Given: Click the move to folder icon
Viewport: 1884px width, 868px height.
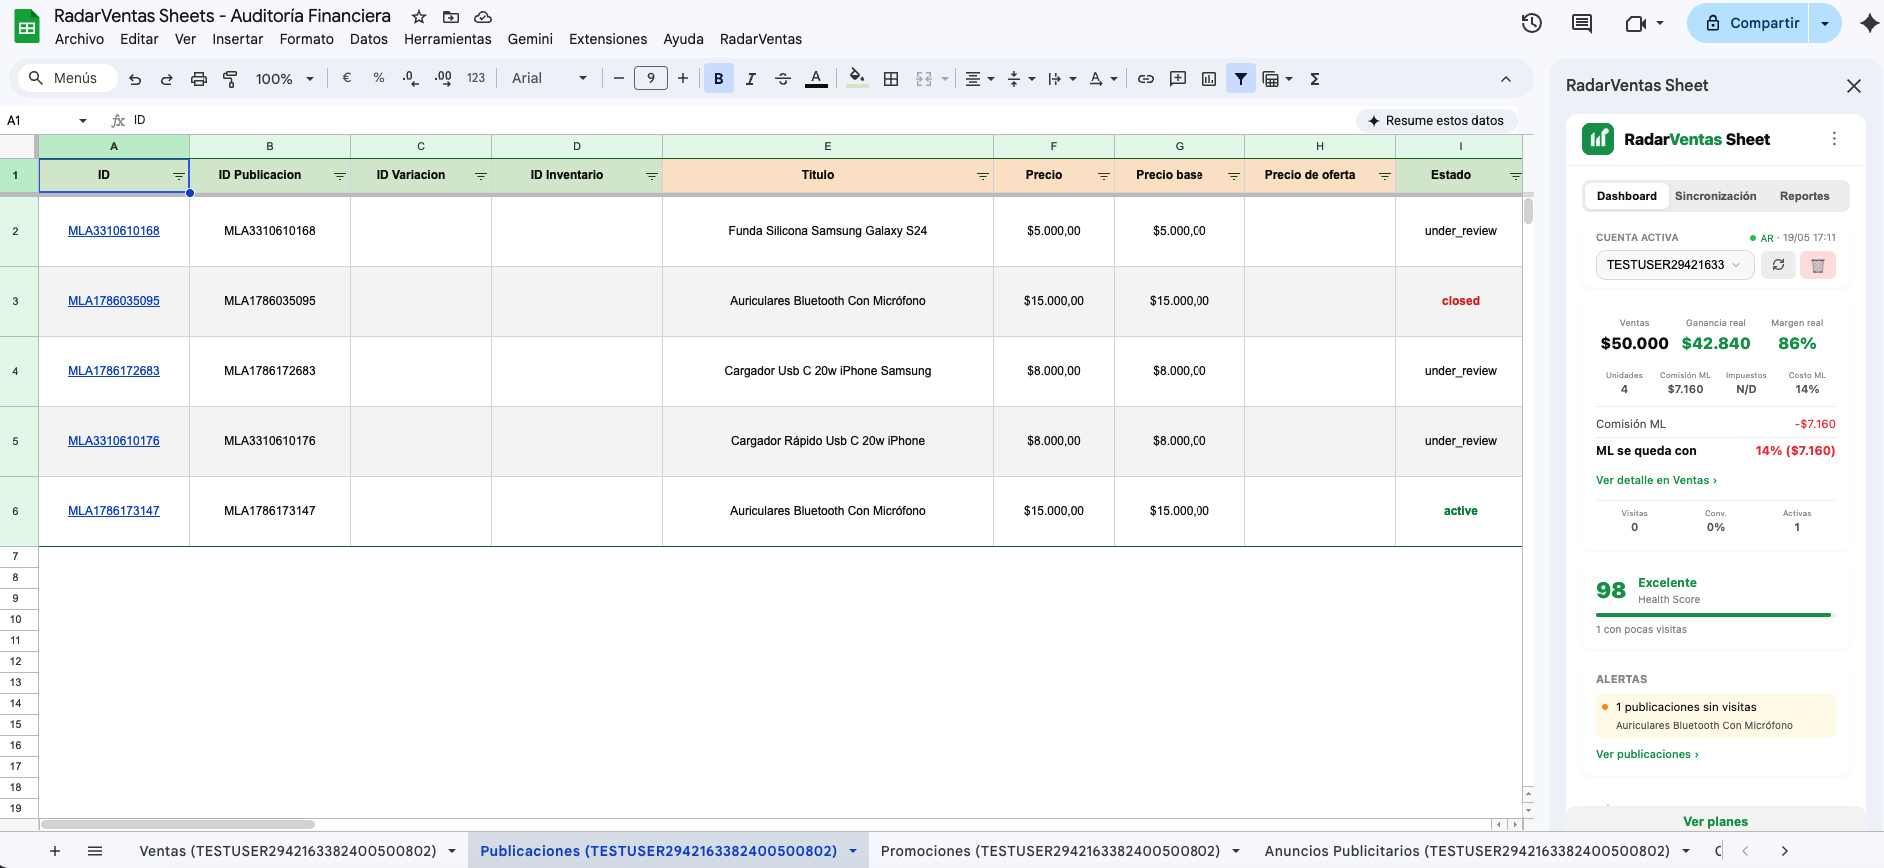Looking at the screenshot, I should [x=451, y=17].
